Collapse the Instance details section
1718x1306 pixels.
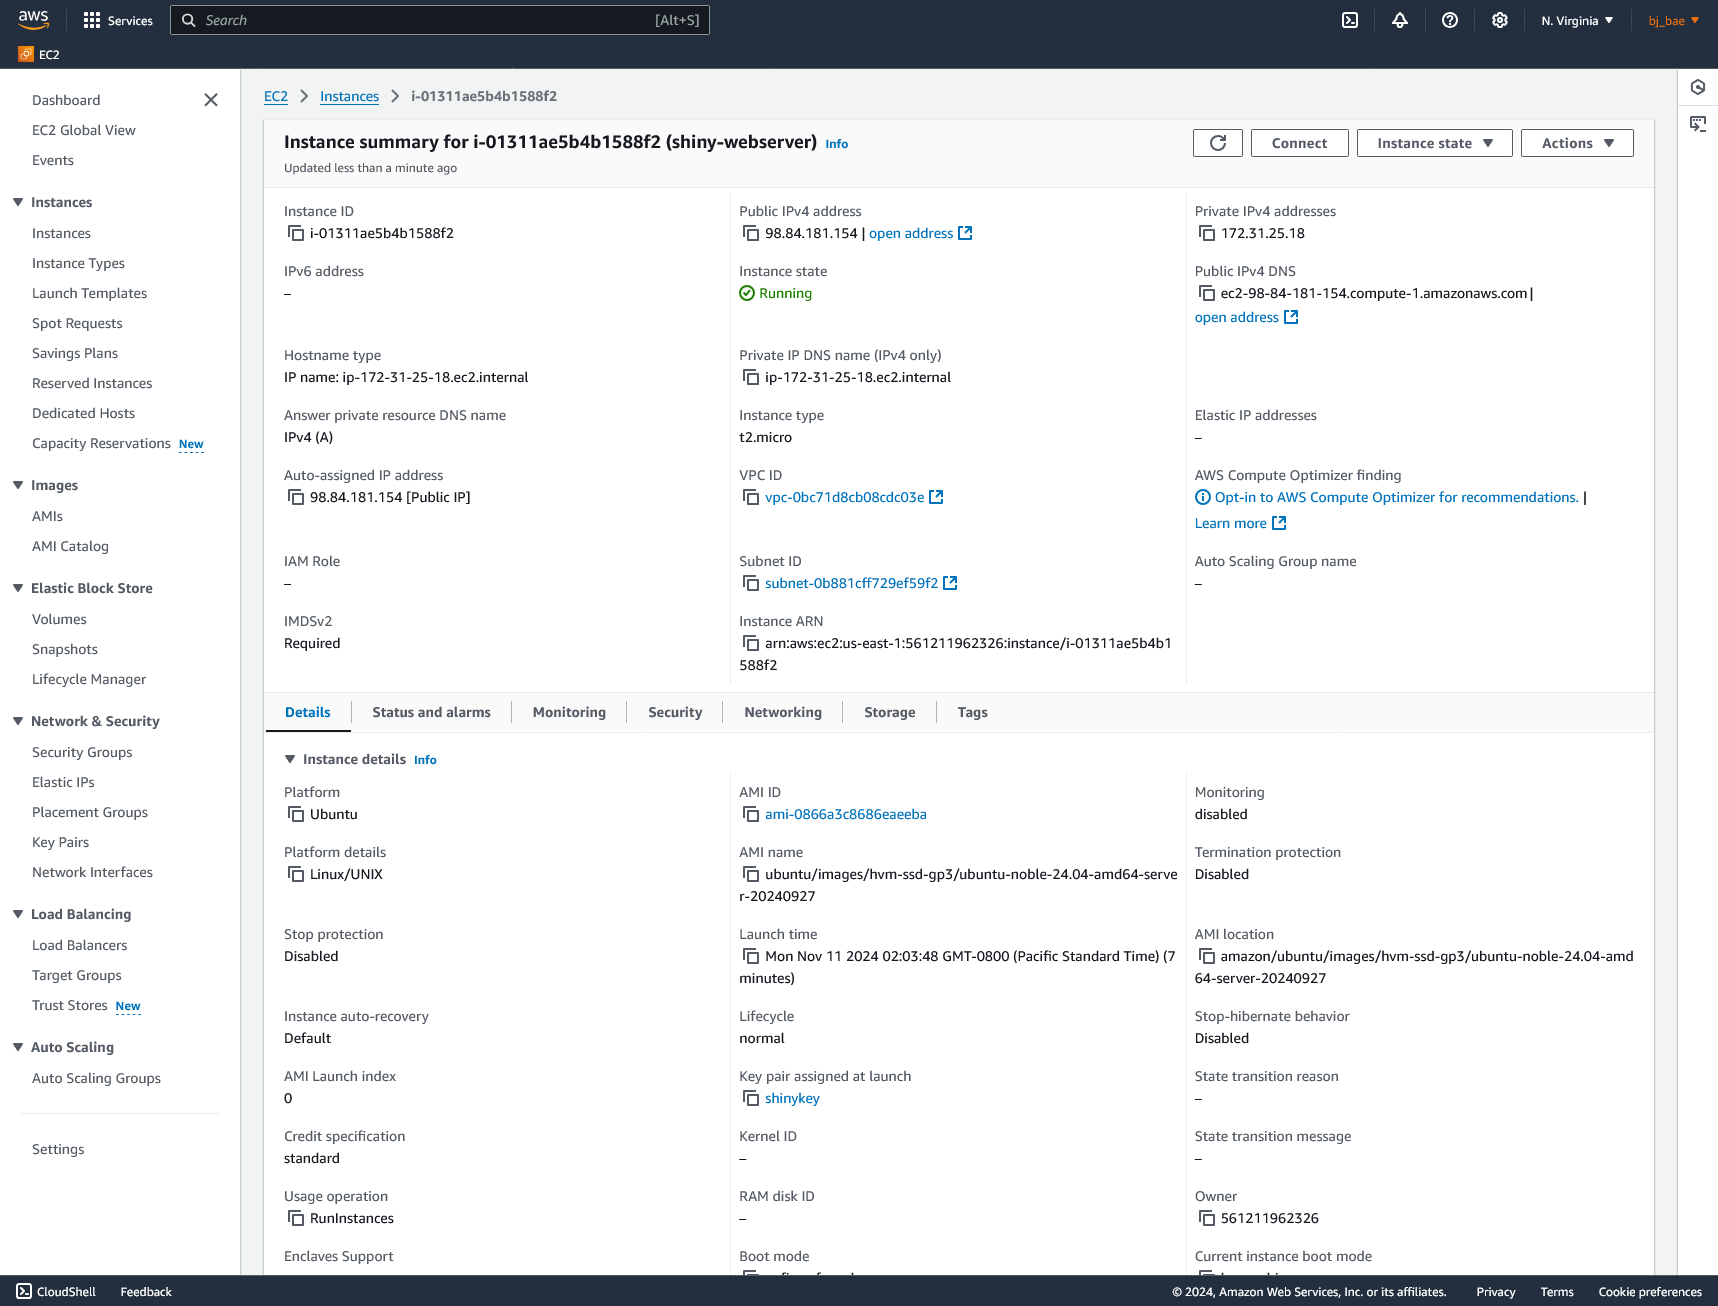click(x=289, y=759)
